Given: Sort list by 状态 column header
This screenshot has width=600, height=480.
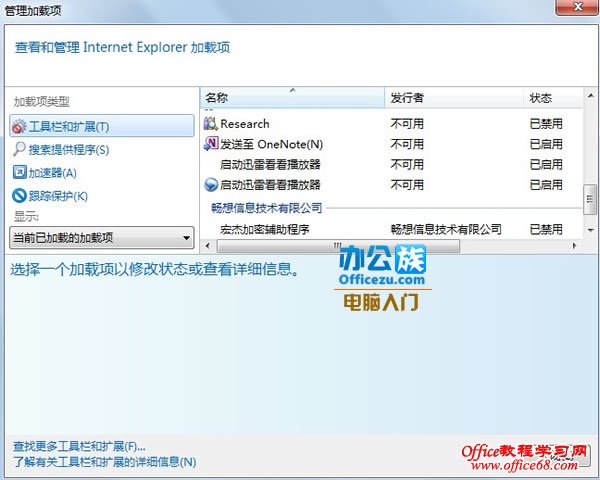Looking at the screenshot, I should coord(553,98).
